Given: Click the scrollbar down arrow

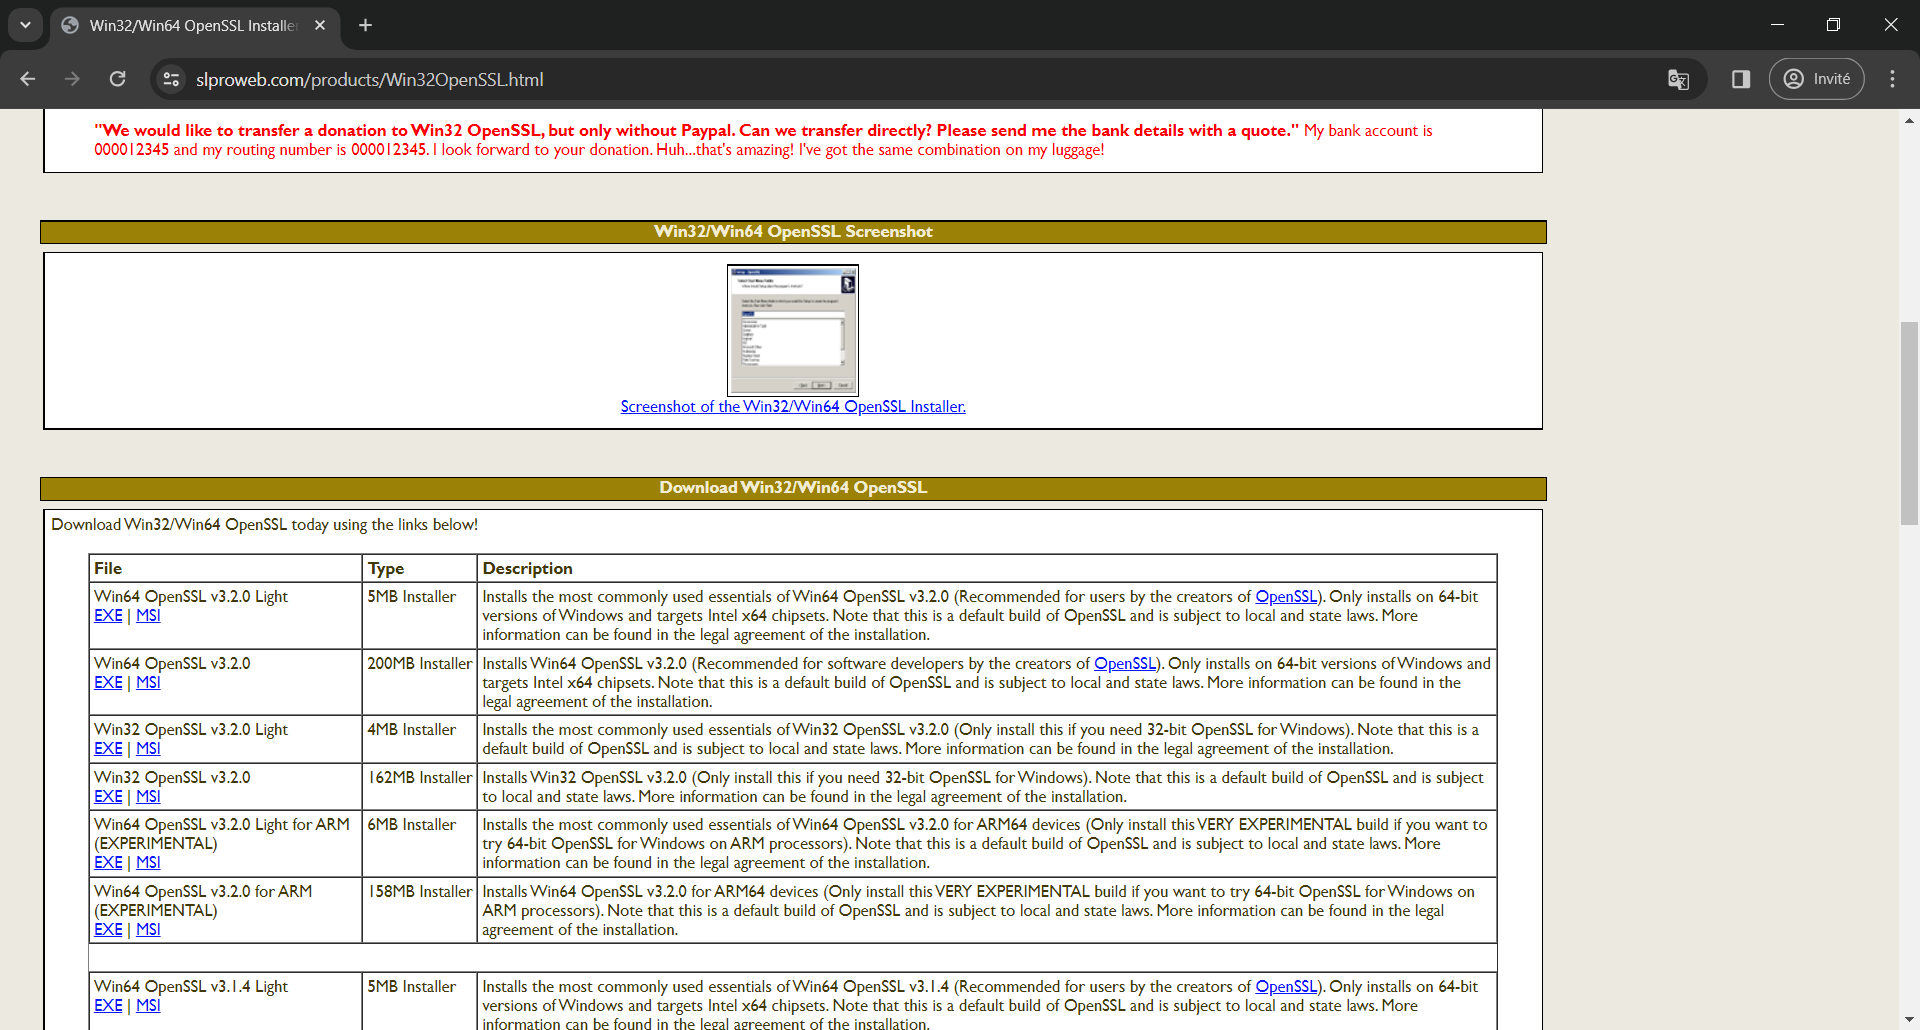Looking at the screenshot, I should coord(1909,1019).
